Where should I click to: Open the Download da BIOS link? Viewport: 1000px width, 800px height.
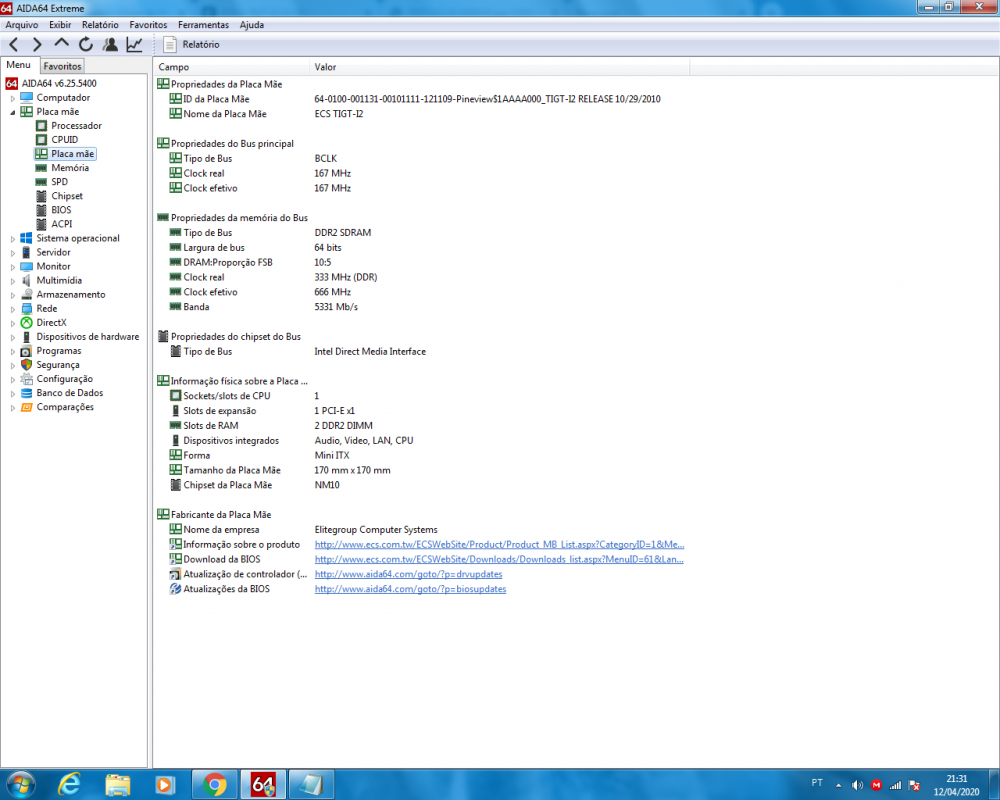pyautogui.click(x=499, y=560)
